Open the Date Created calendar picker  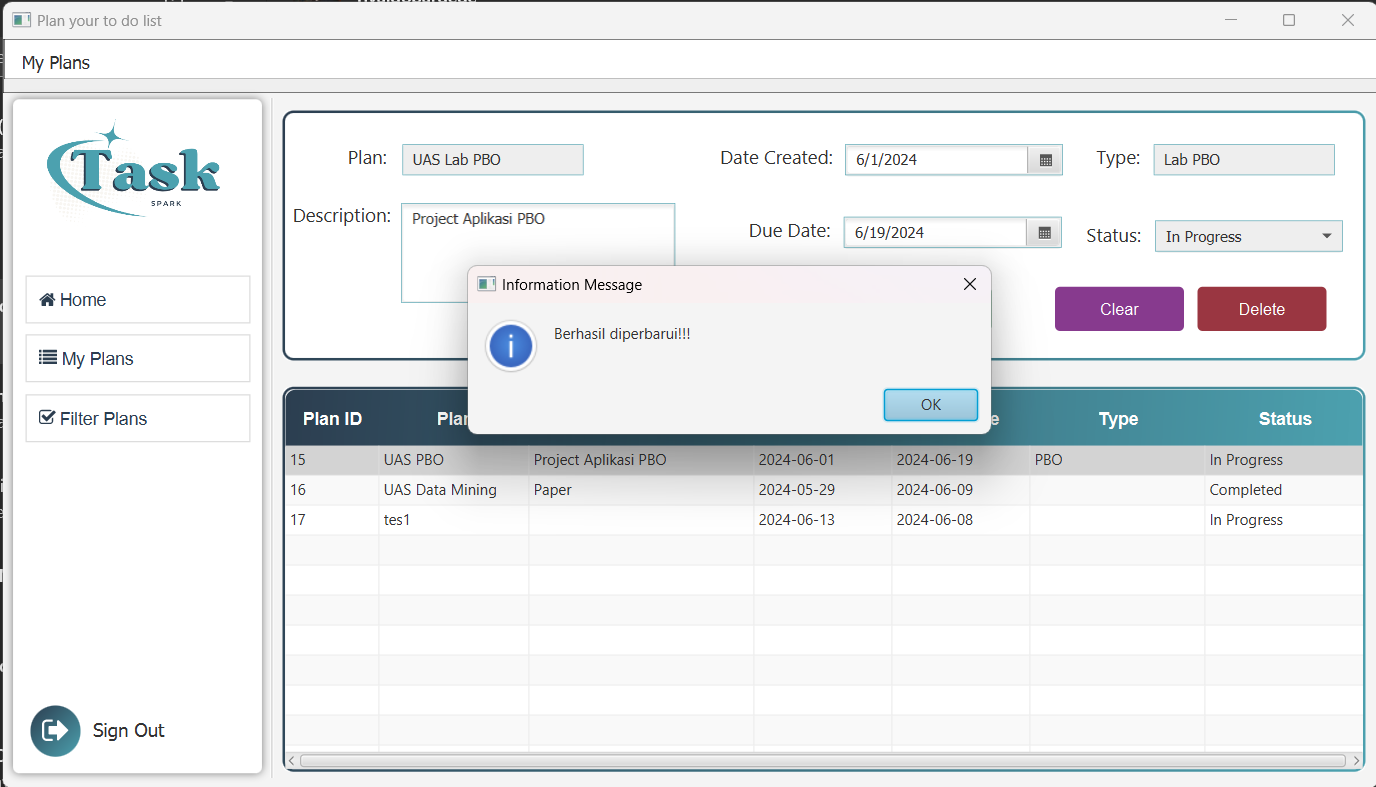(x=1045, y=160)
